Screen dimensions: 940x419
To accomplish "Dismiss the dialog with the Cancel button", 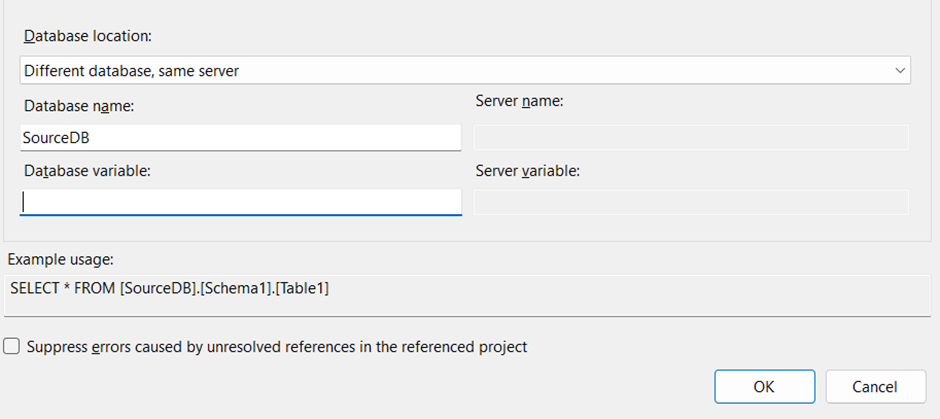I will [x=875, y=387].
